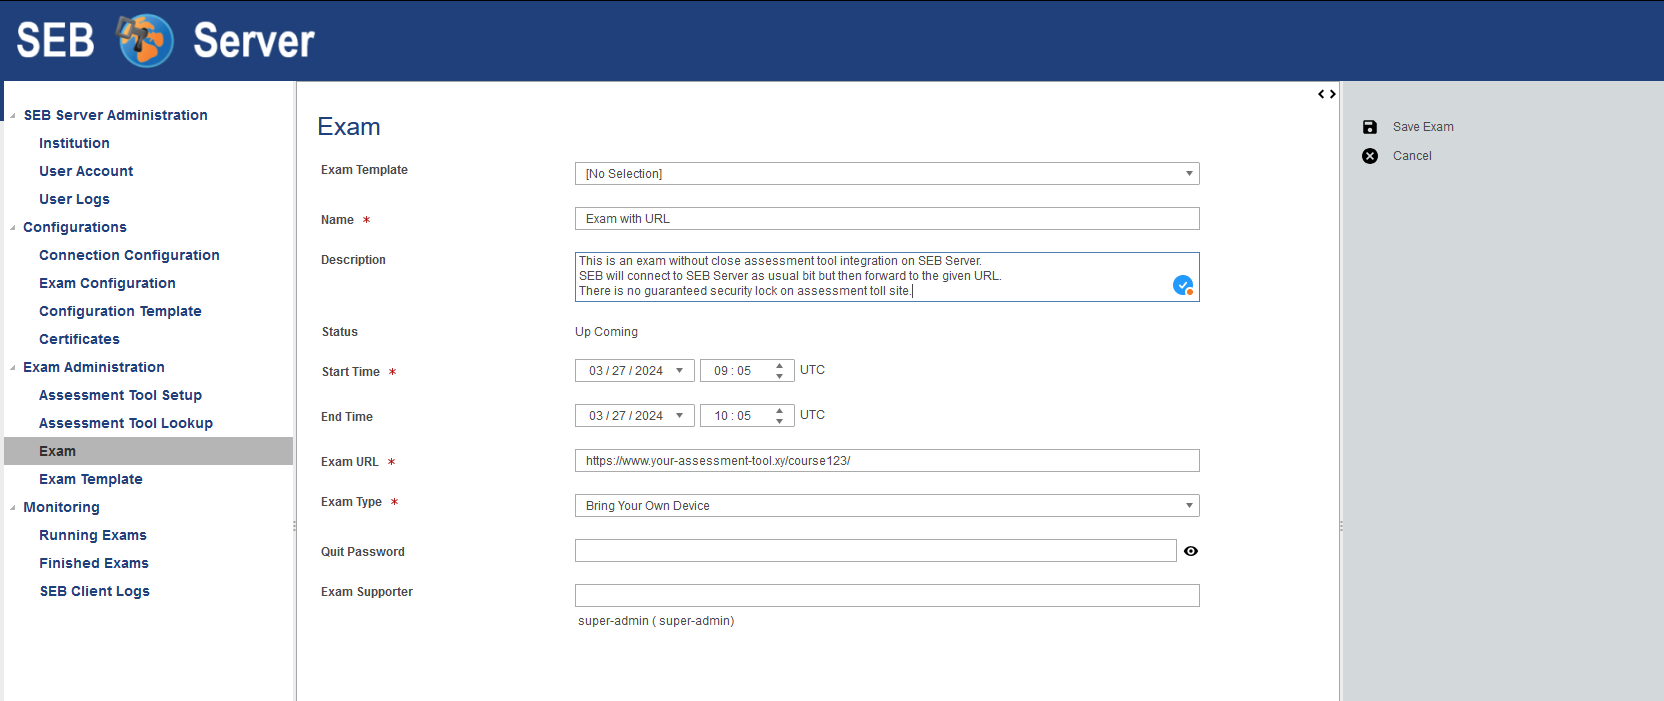Open the End Time date picker
The image size is (1664, 701).
pos(679,416)
